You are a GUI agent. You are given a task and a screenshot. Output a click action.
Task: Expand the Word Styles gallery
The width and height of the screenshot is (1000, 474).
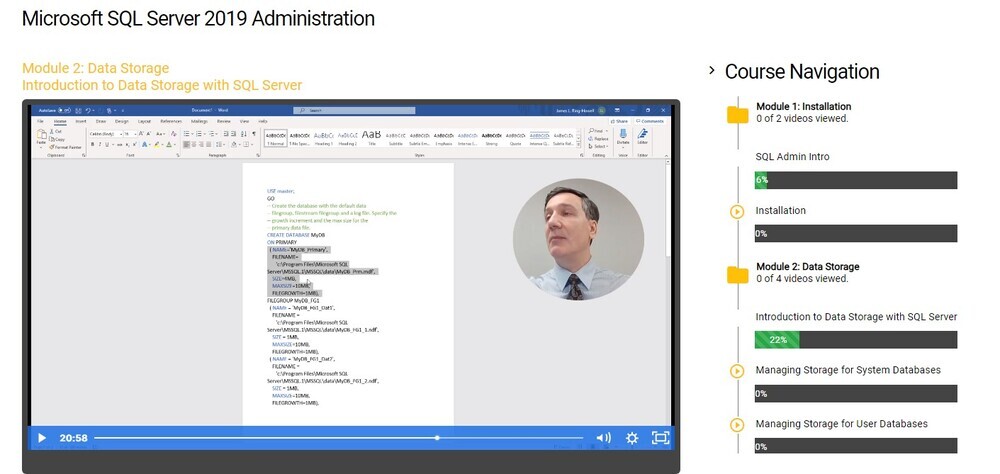(578, 145)
